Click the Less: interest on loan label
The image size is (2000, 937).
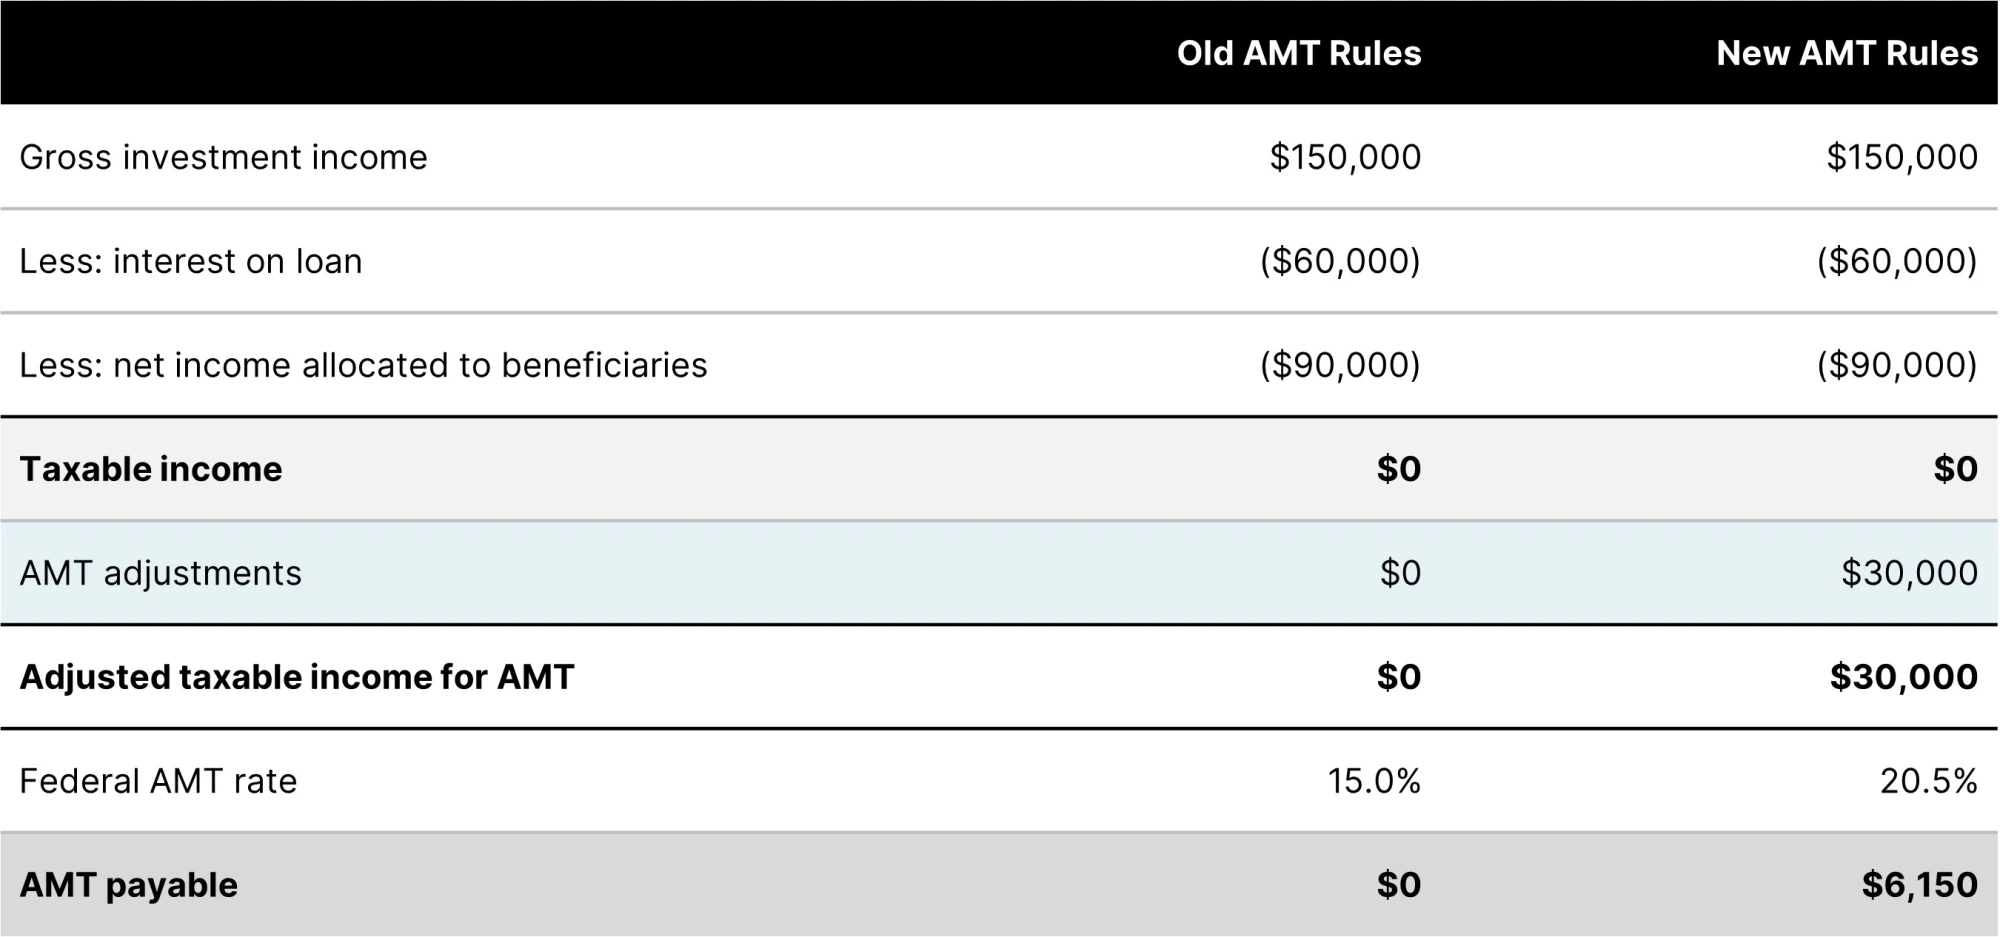pos(191,261)
